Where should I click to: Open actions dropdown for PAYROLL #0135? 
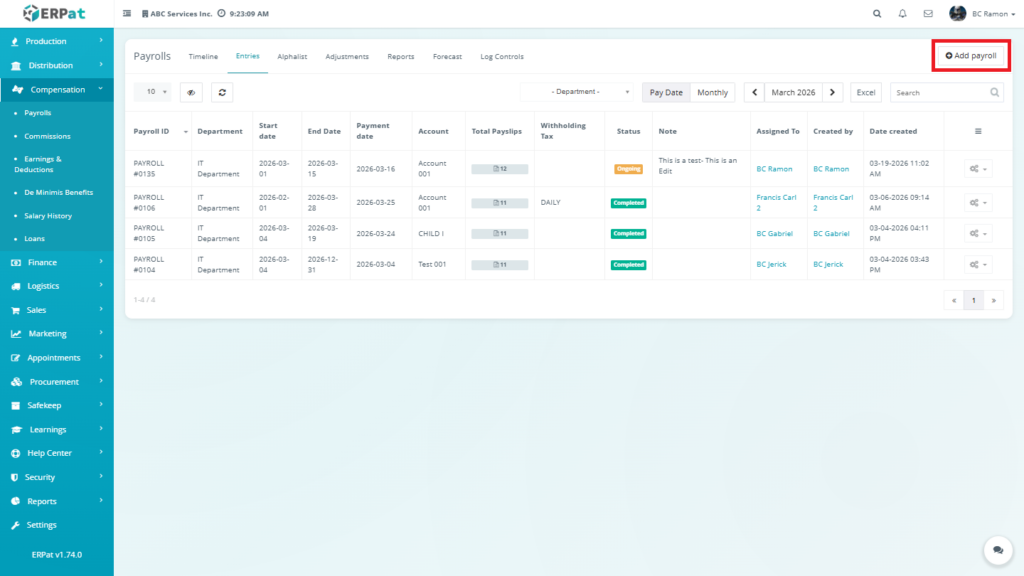tap(977, 169)
